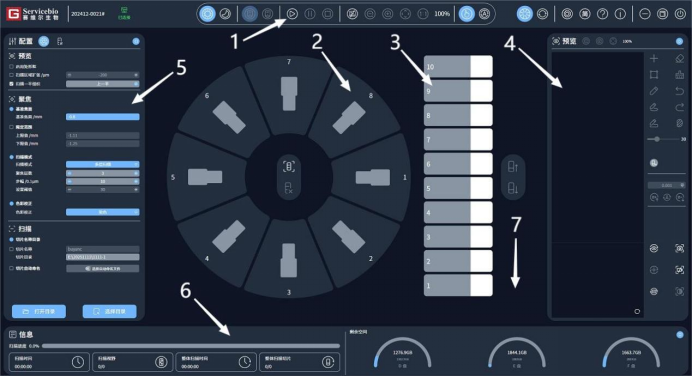This screenshot has height=377, width=693.
Task: Select the first radio under 扫描 section
Action: tap(11, 240)
